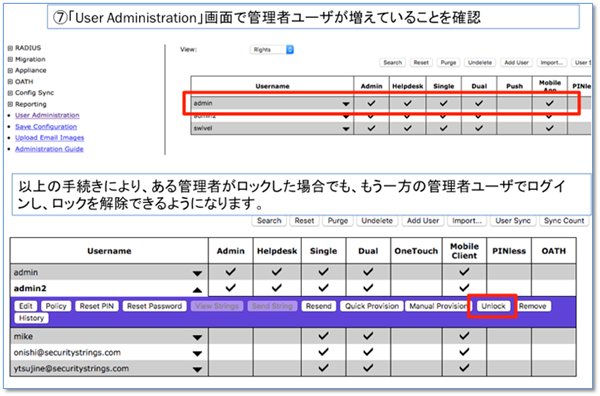
Task: Click the Quick Provision button
Action: click(372, 306)
